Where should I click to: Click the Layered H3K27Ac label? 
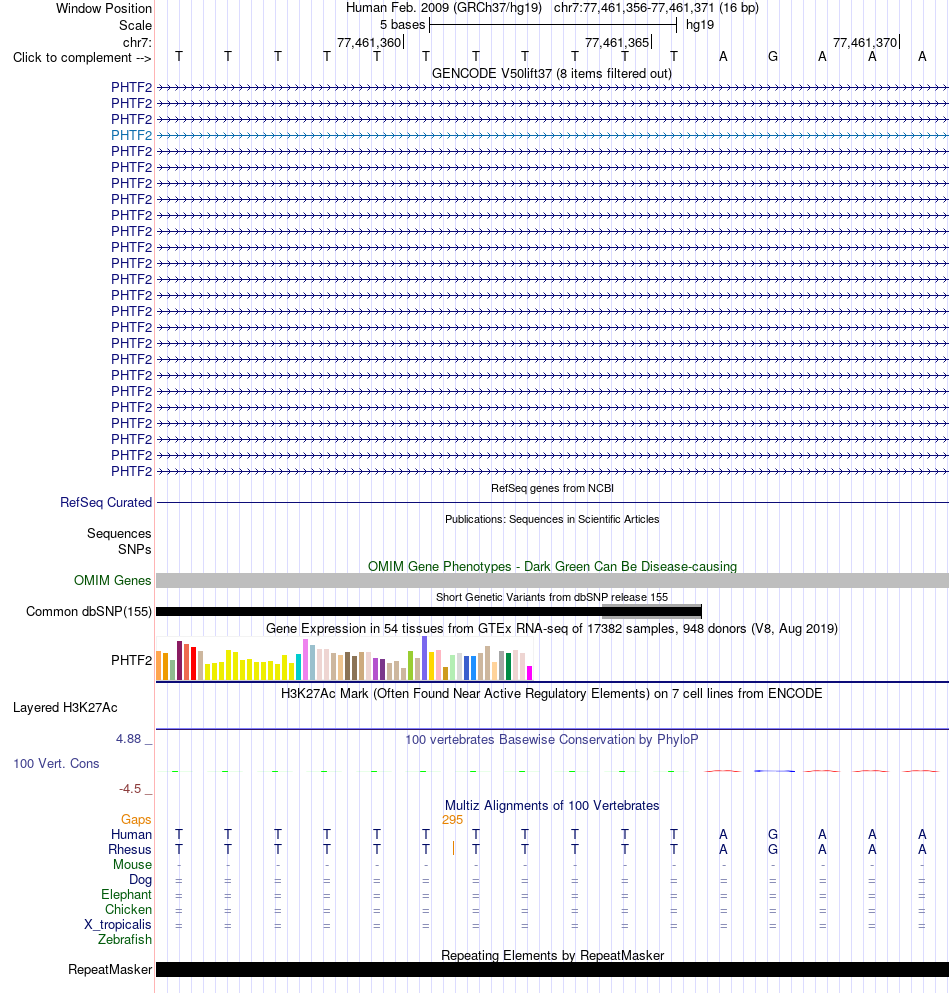pos(65,707)
